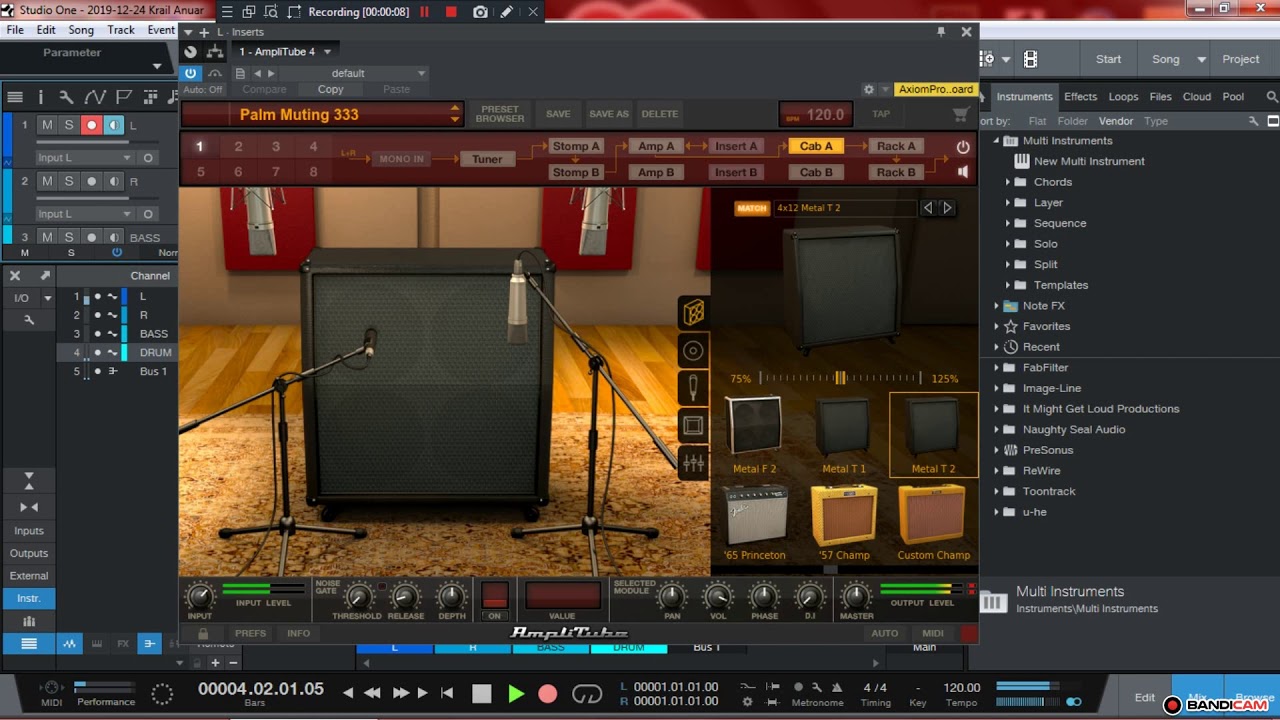The width and height of the screenshot is (1280, 720).
Task: Switch to the Loops browser tab
Action: coord(1123,97)
